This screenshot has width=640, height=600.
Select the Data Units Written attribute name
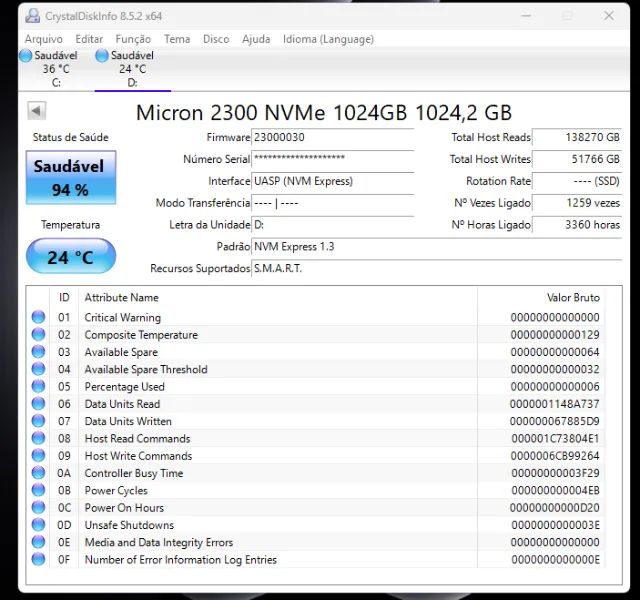128,421
